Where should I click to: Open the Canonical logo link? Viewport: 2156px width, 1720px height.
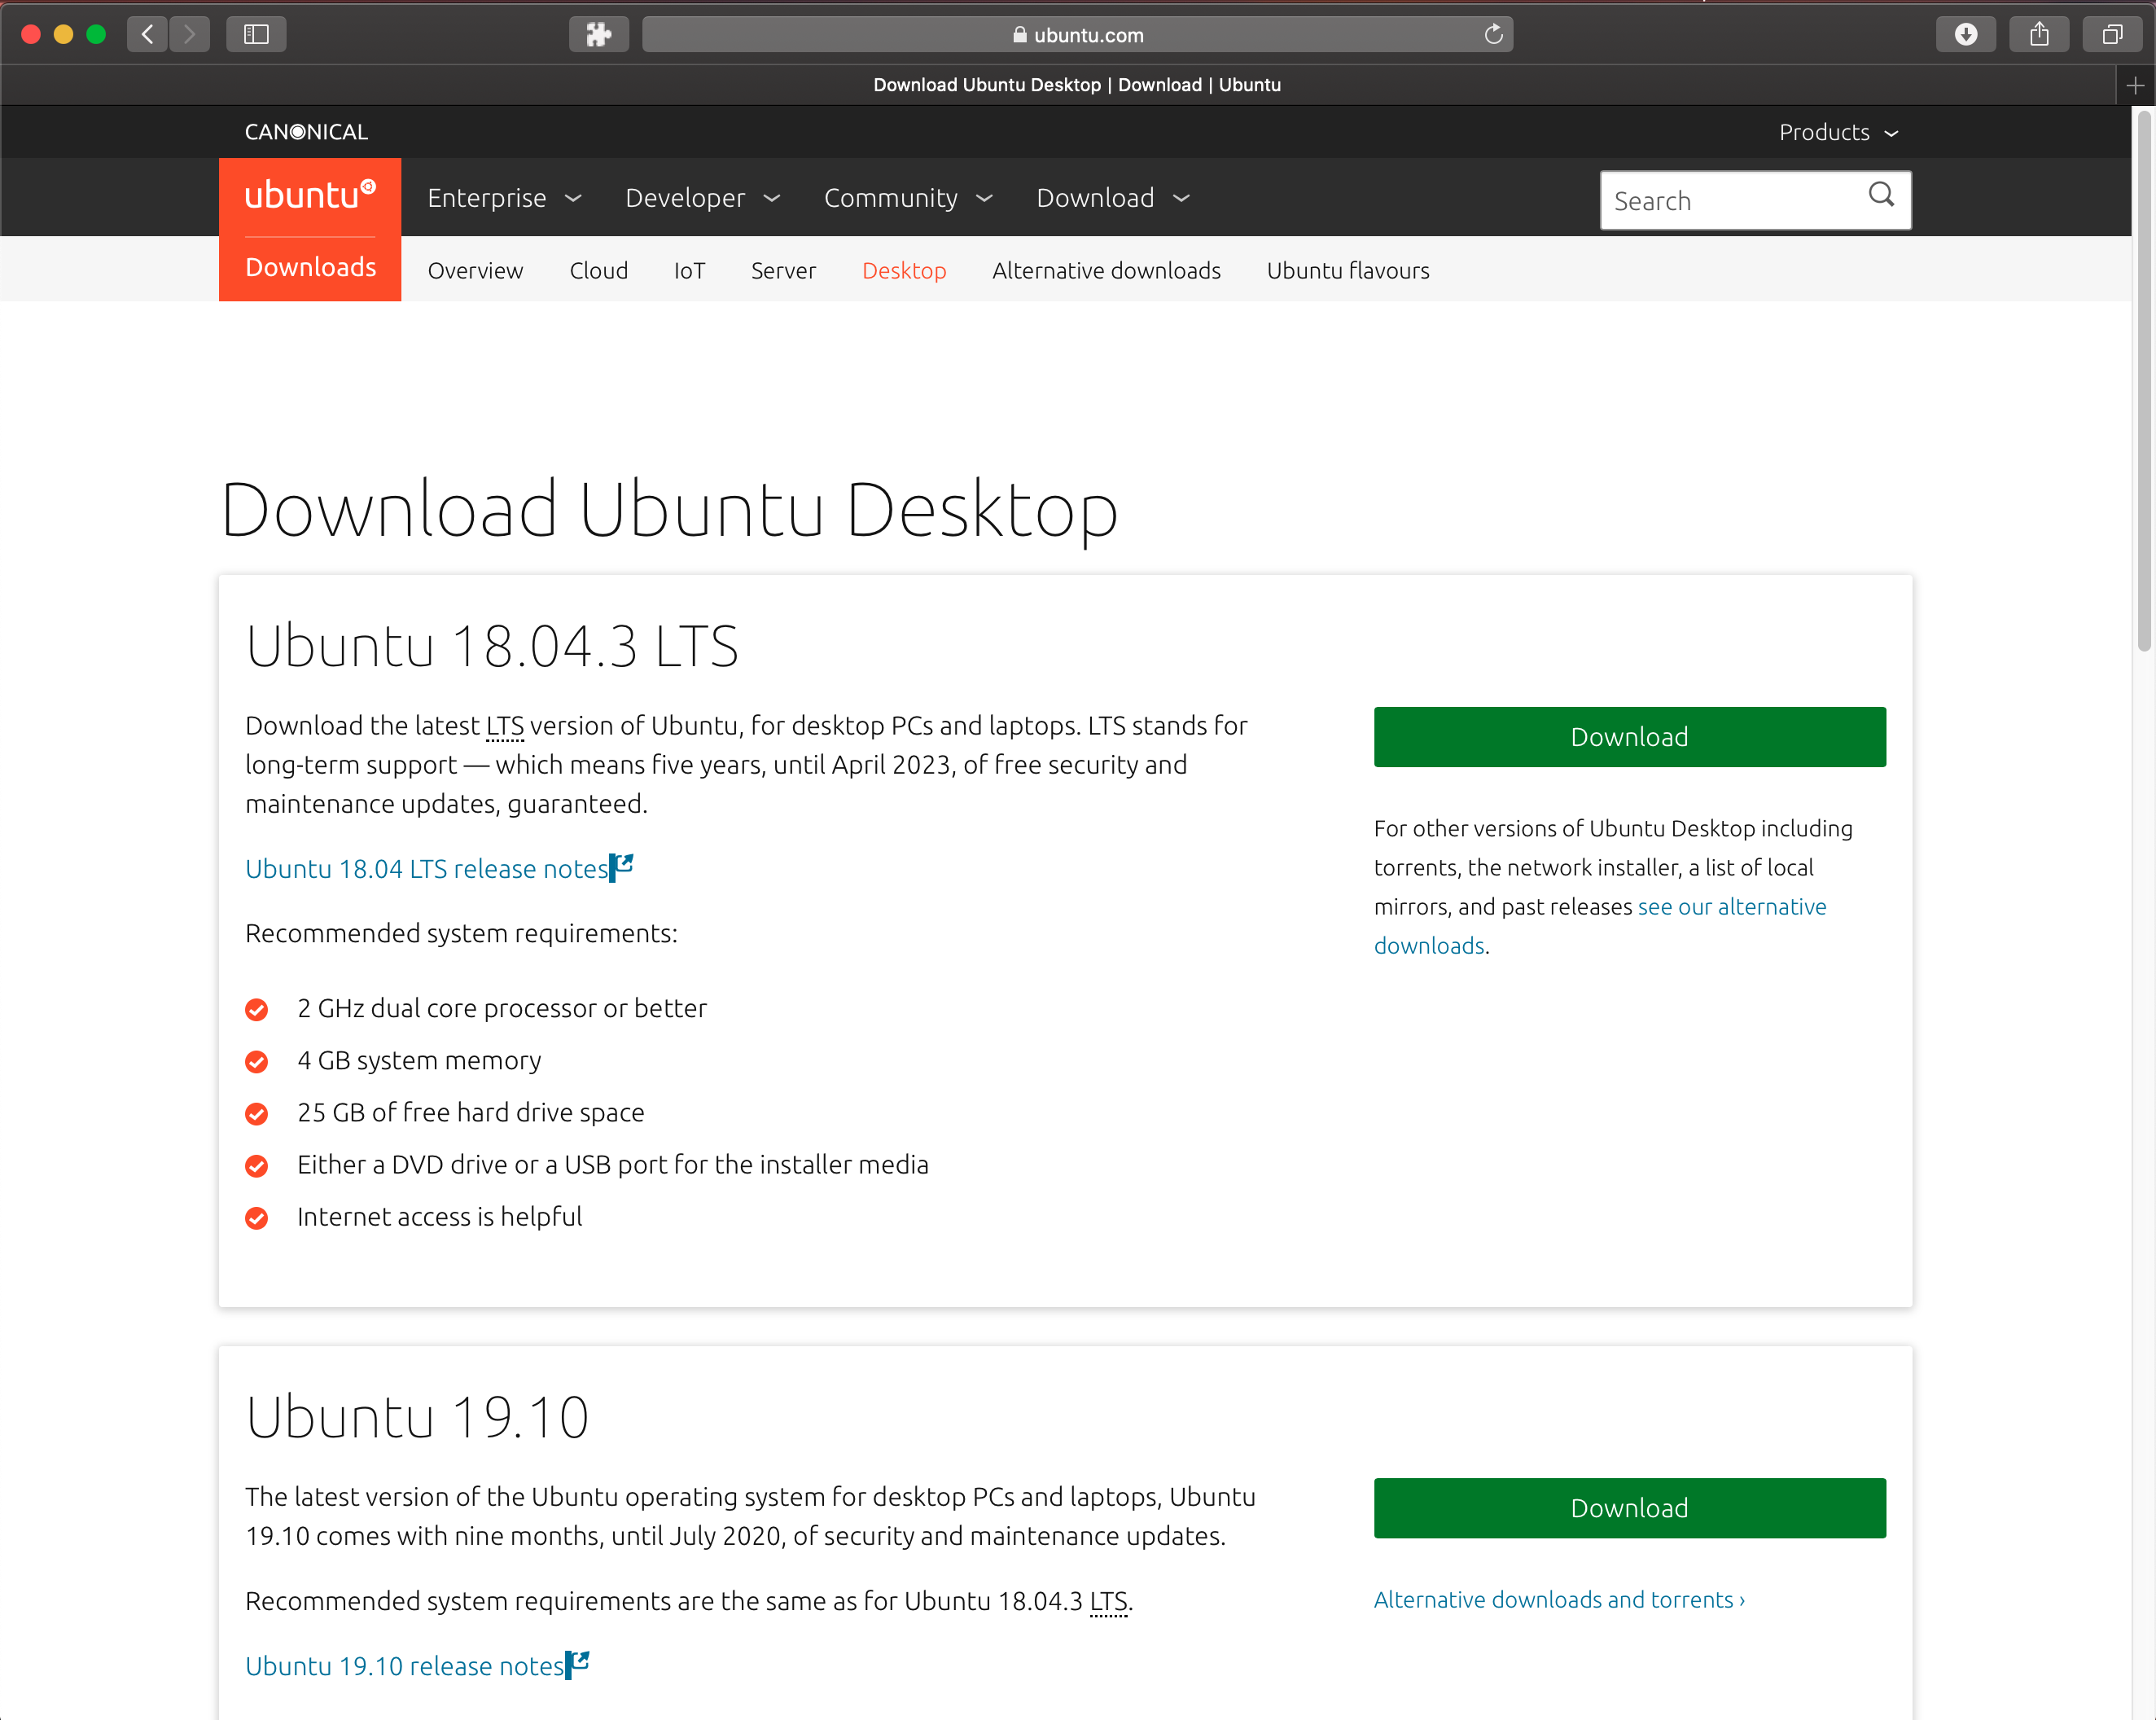[x=306, y=132]
